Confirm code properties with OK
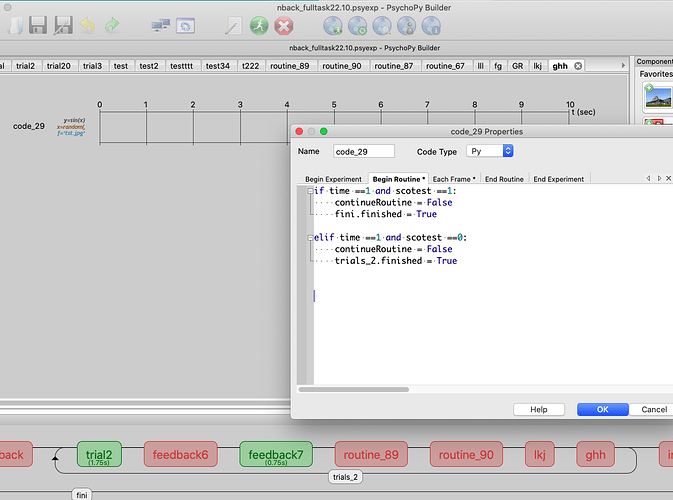 pos(603,409)
